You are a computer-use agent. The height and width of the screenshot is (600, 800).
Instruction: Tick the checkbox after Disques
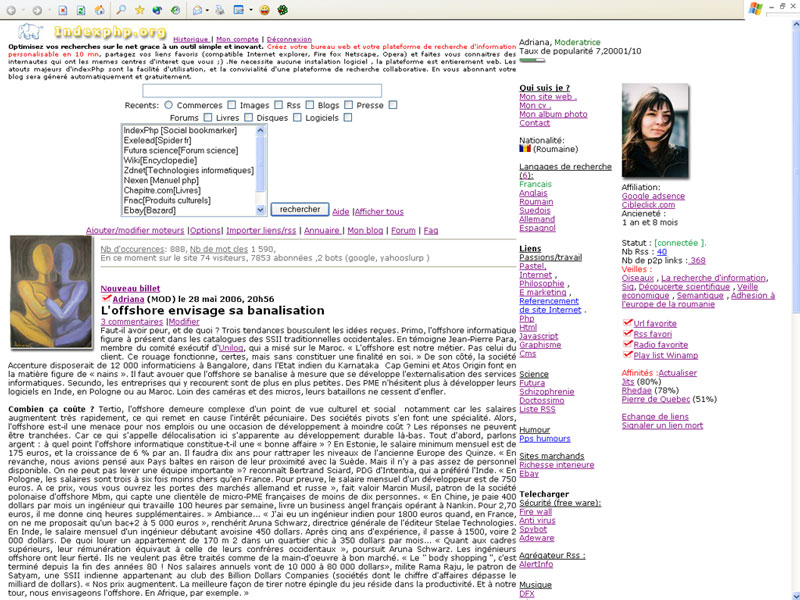tap(297, 117)
